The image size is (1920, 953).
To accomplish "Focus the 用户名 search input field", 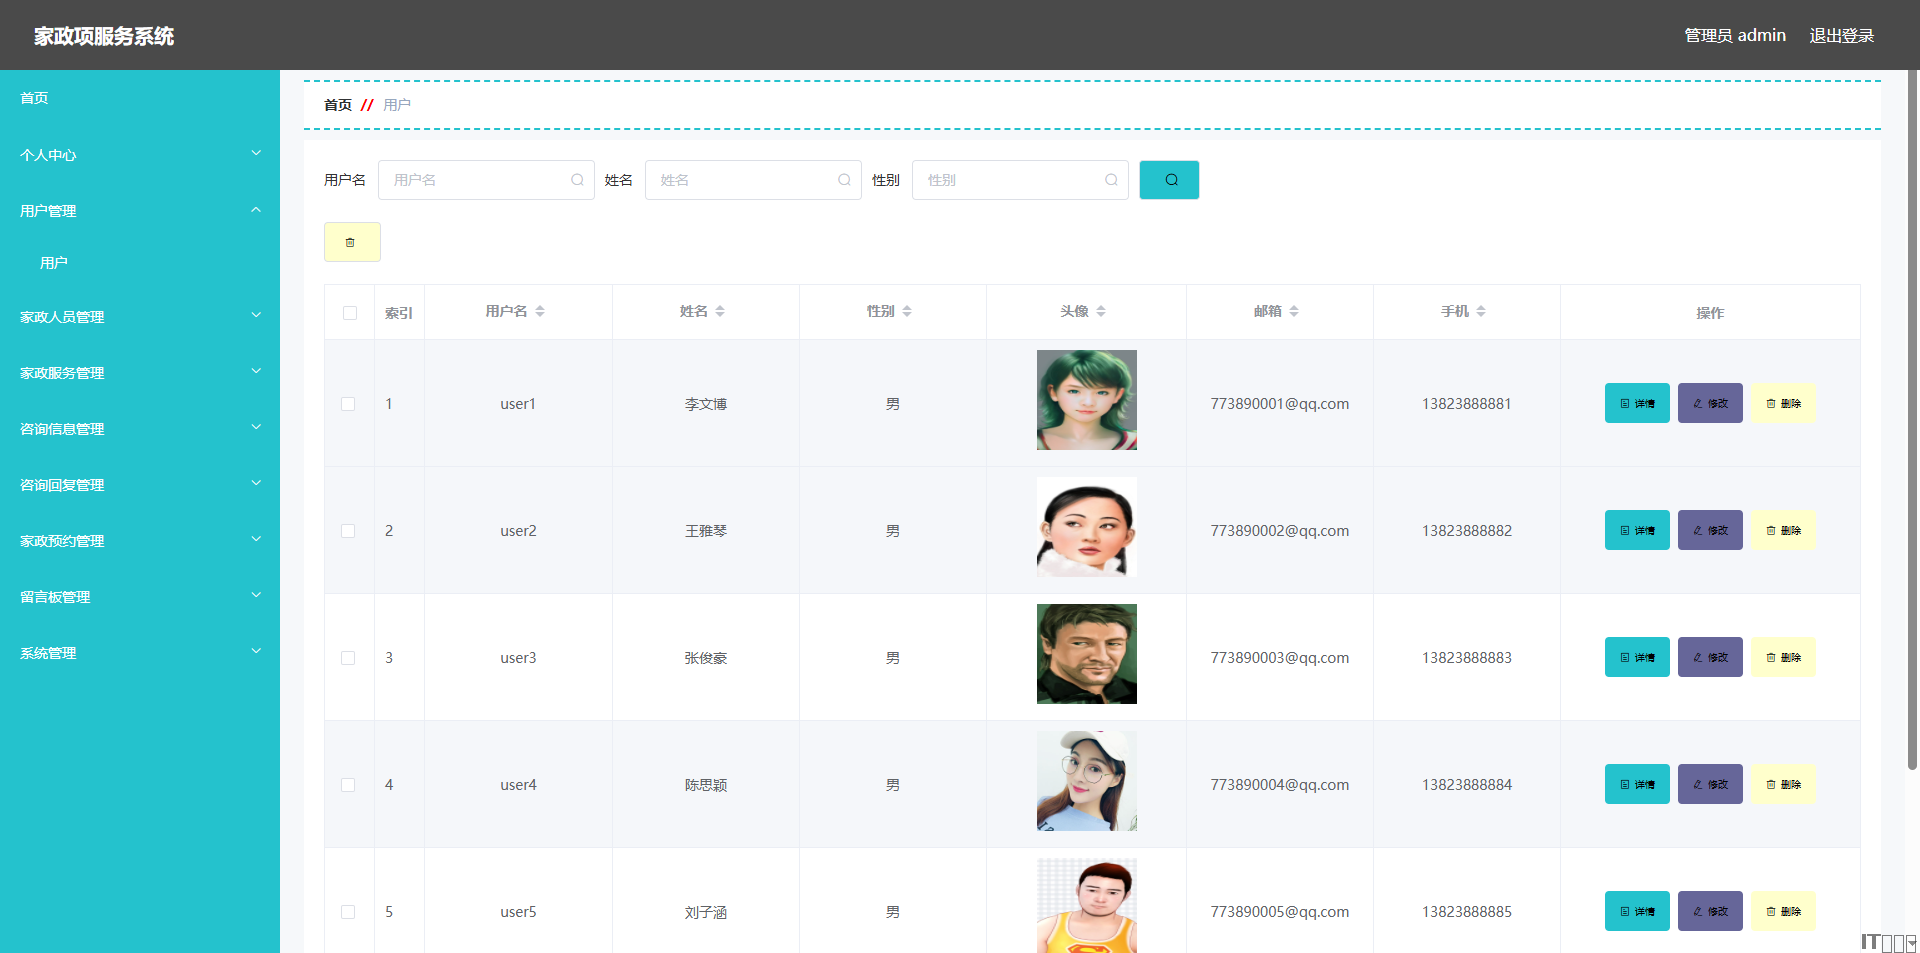I will click(x=476, y=180).
